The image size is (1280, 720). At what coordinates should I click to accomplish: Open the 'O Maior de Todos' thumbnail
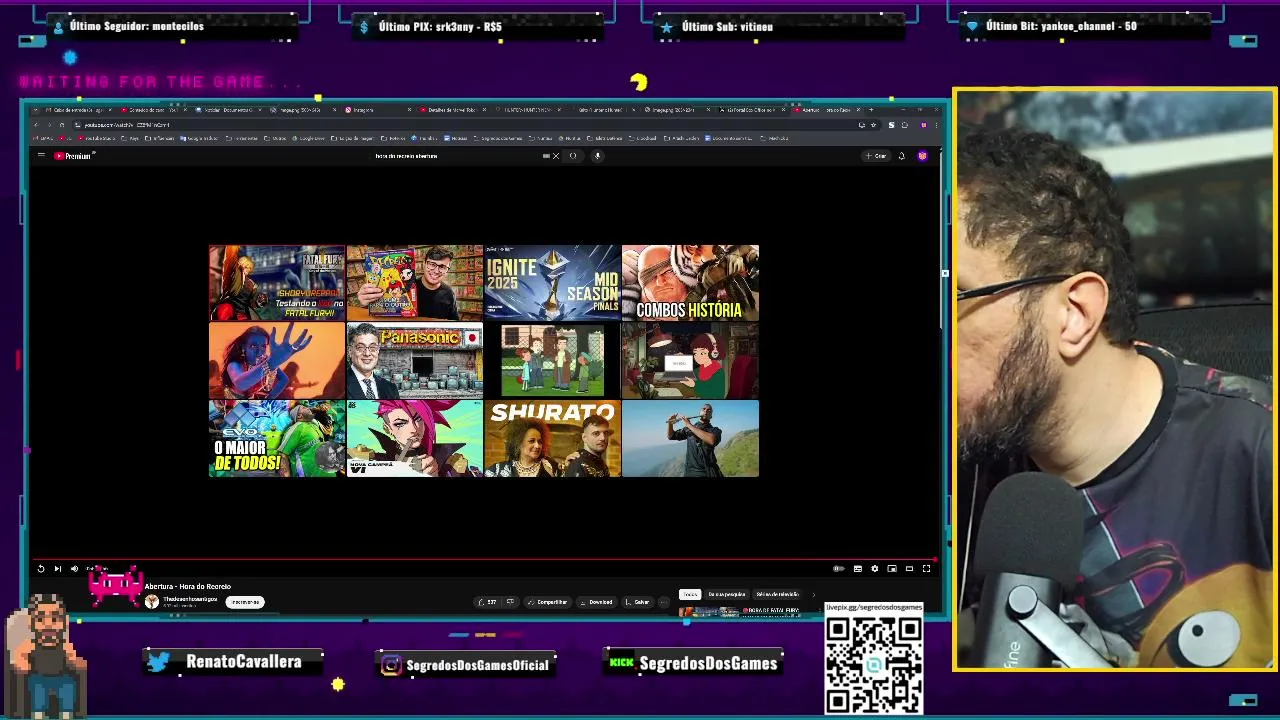(277, 438)
